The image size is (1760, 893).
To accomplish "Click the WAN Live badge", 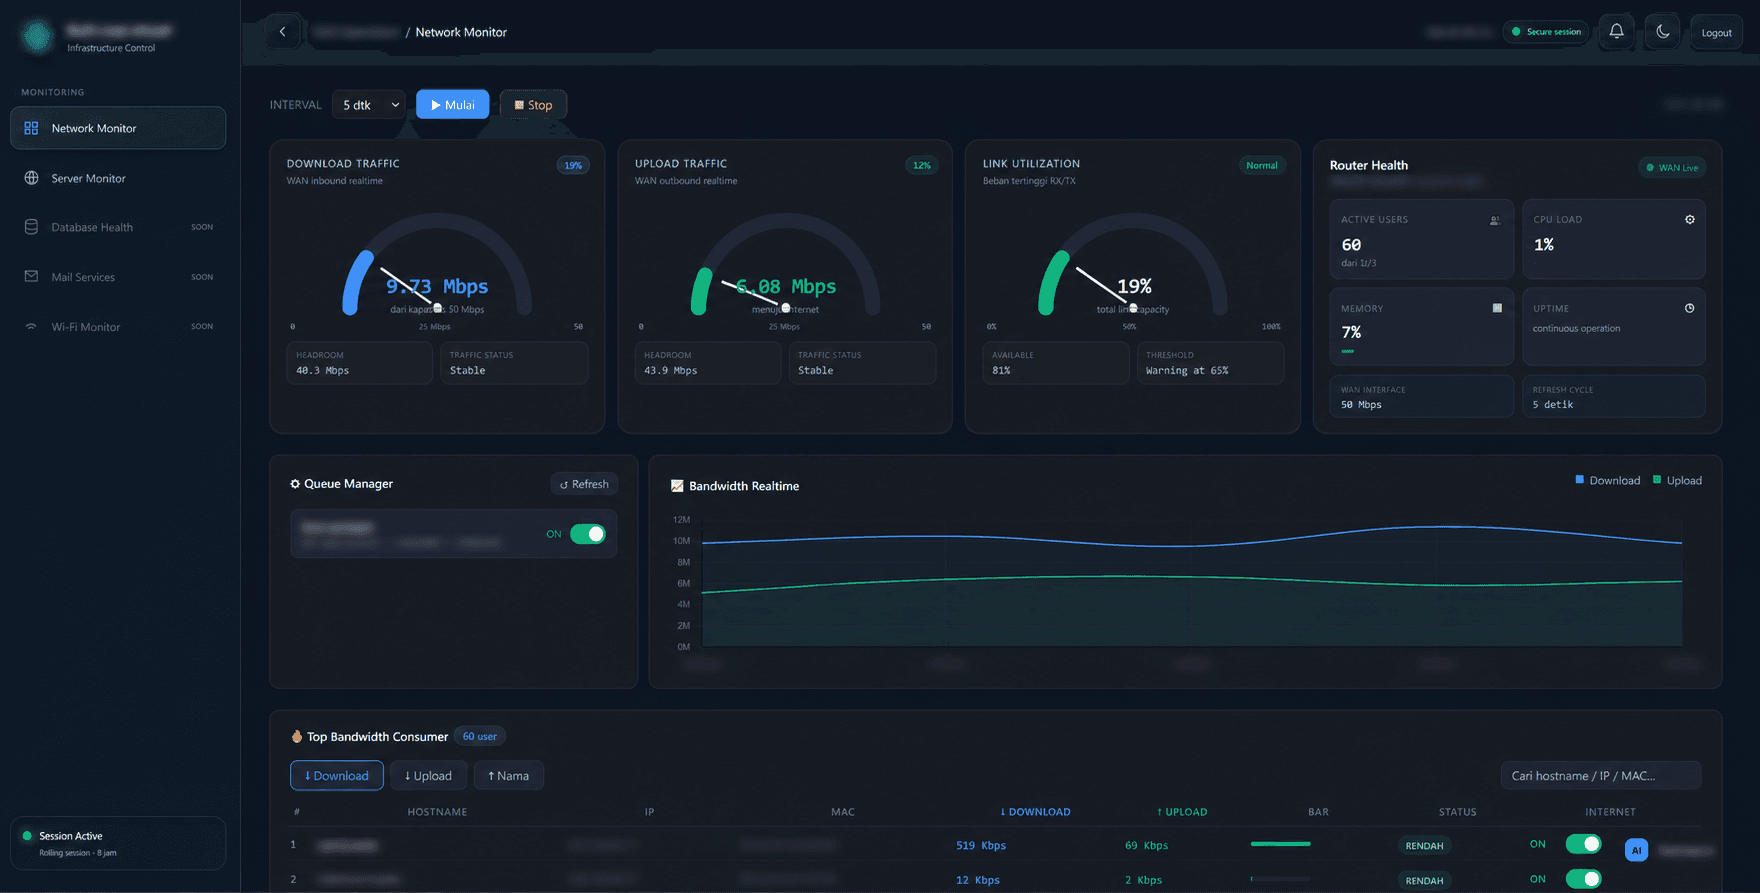I will (x=1672, y=167).
